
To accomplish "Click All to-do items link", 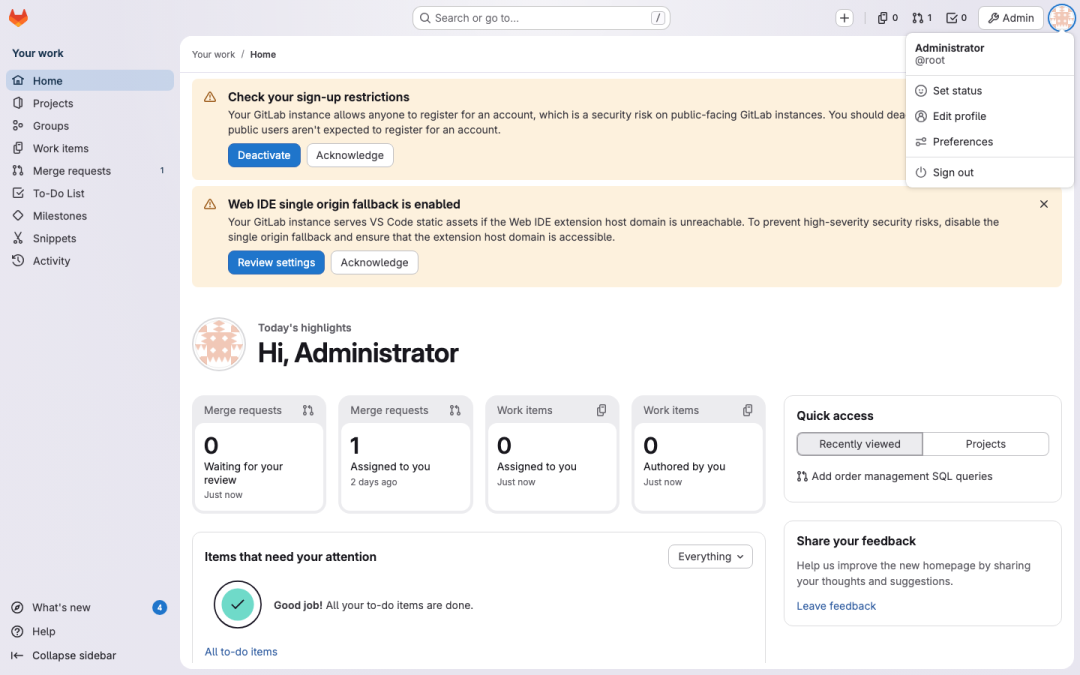I will (x=241, y=652).
